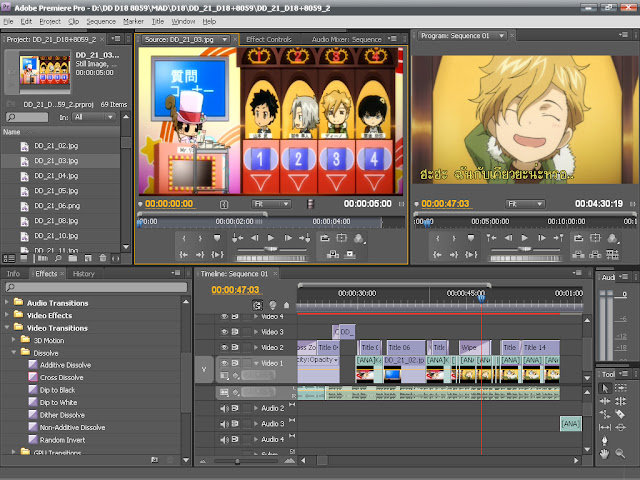
Task: Toggle Snap in the Timeline panel
Action: (x=257, y=305)
